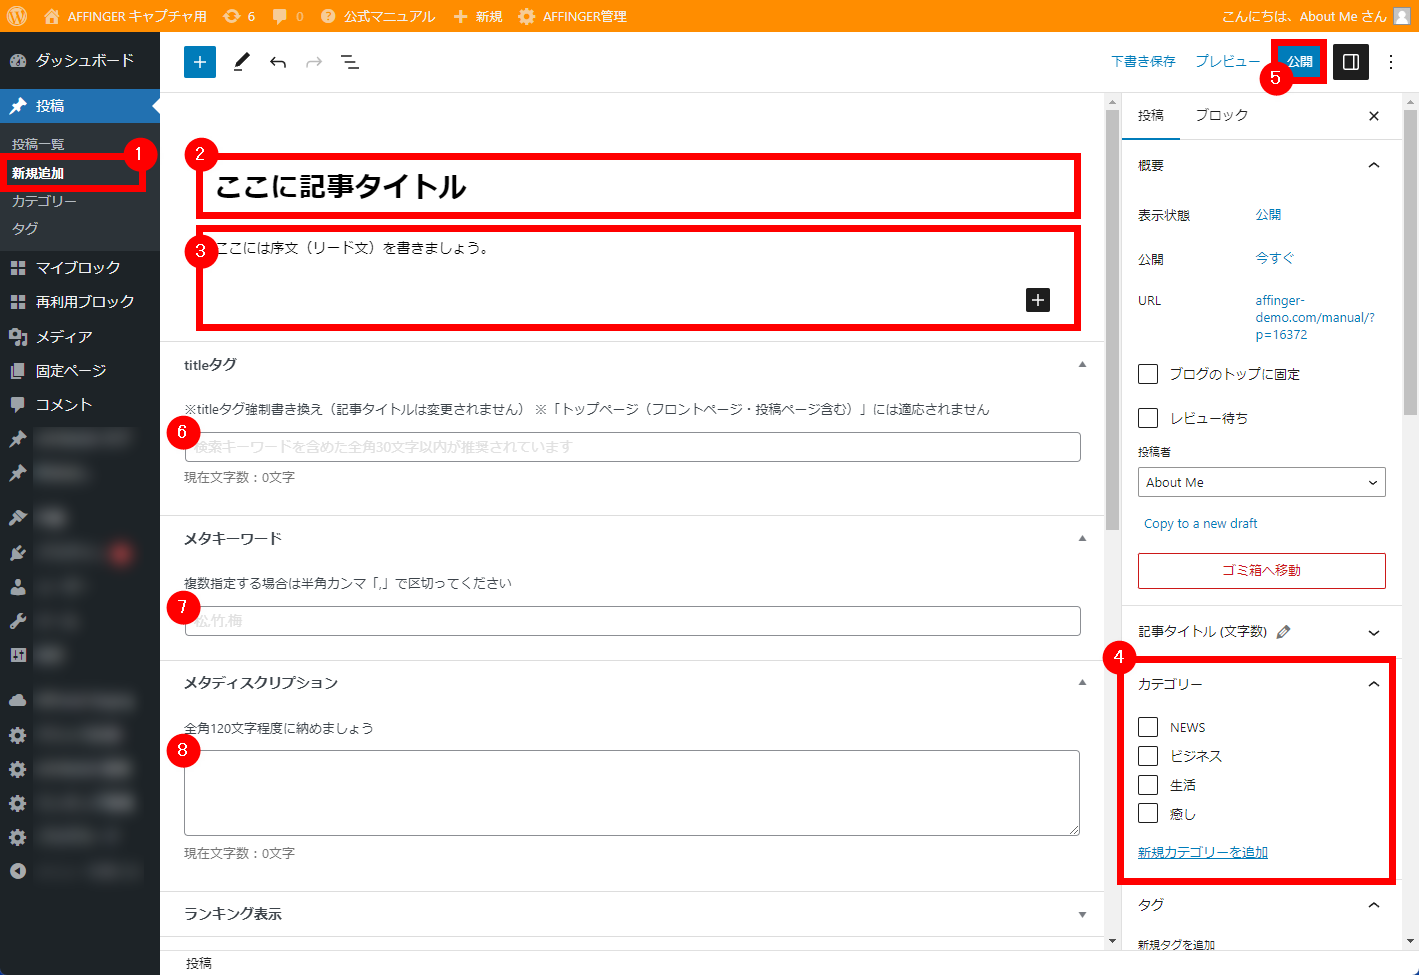The width and height of the screenshot is (1419, 975).
Task: Save the post with 下書き保存
Action: point(1143,62)
